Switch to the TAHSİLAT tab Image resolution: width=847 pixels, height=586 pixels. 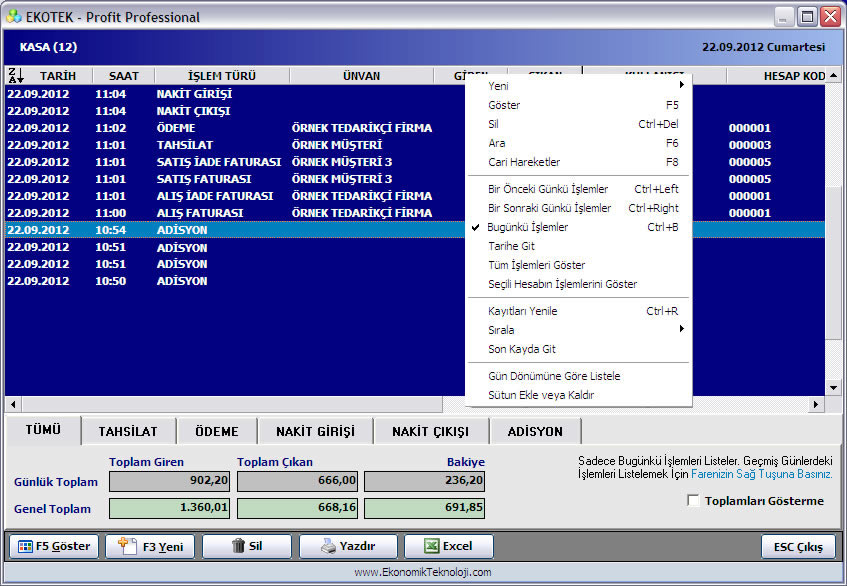pos(129,432)
